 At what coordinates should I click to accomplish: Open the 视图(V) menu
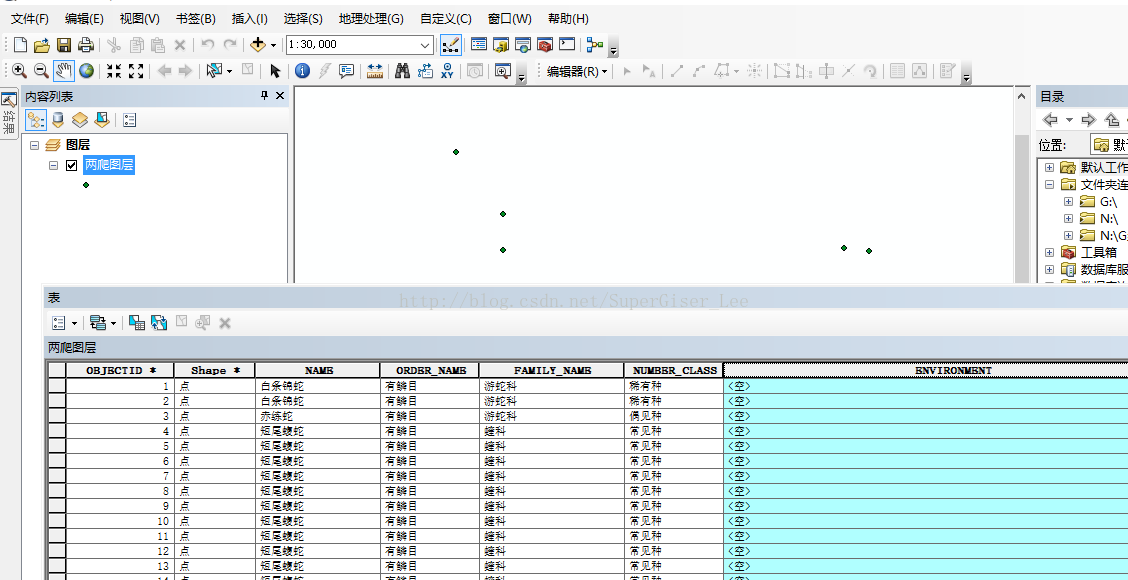140,19
